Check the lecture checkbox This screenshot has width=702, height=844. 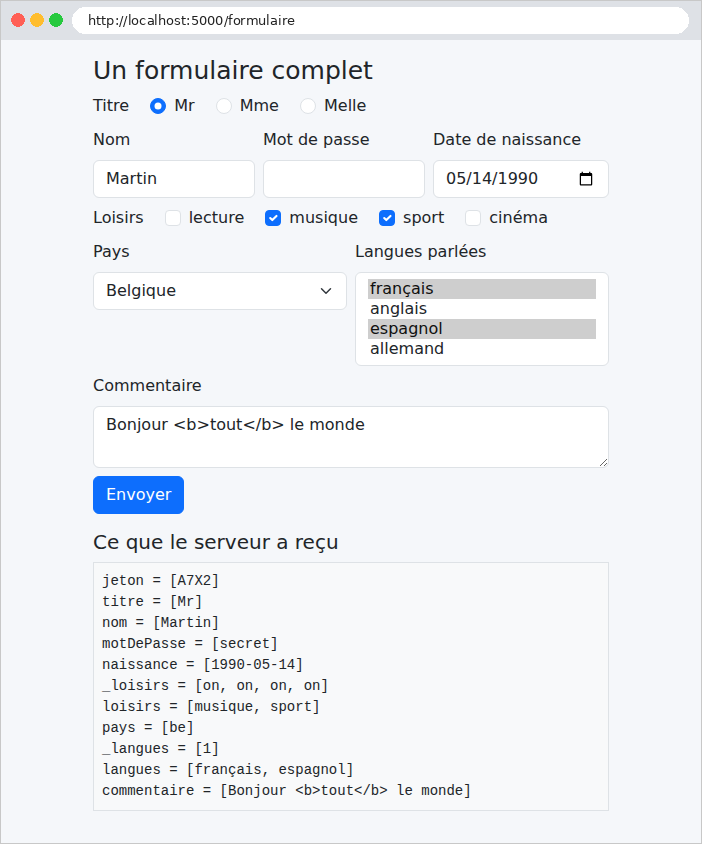tap(173, 218)
